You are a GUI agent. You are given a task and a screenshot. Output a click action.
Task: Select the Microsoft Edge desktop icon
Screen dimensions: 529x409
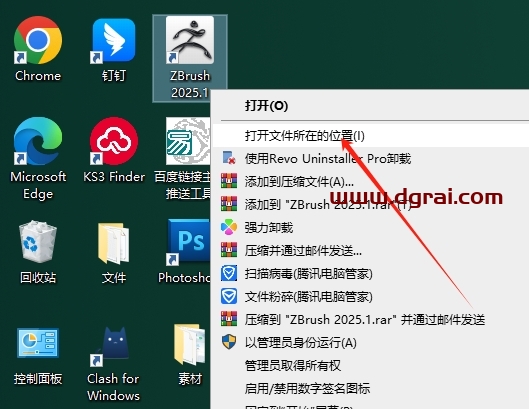pos(38,159)
